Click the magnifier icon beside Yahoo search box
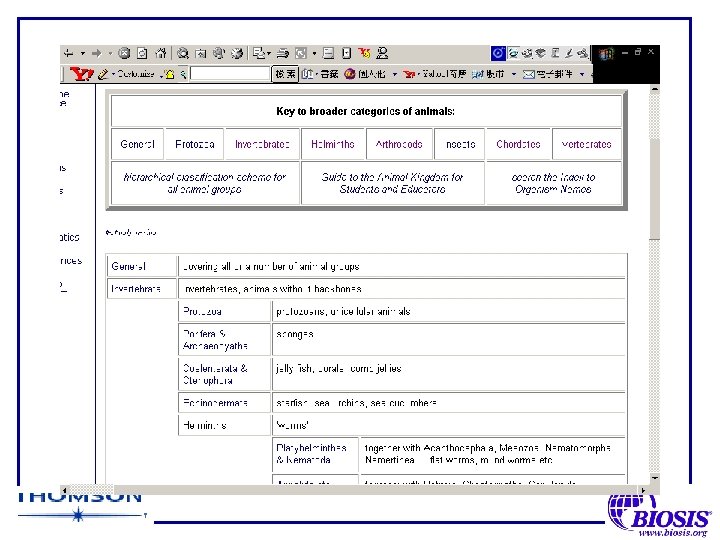The width and height of the screenshot is (720, 540). 183,74
